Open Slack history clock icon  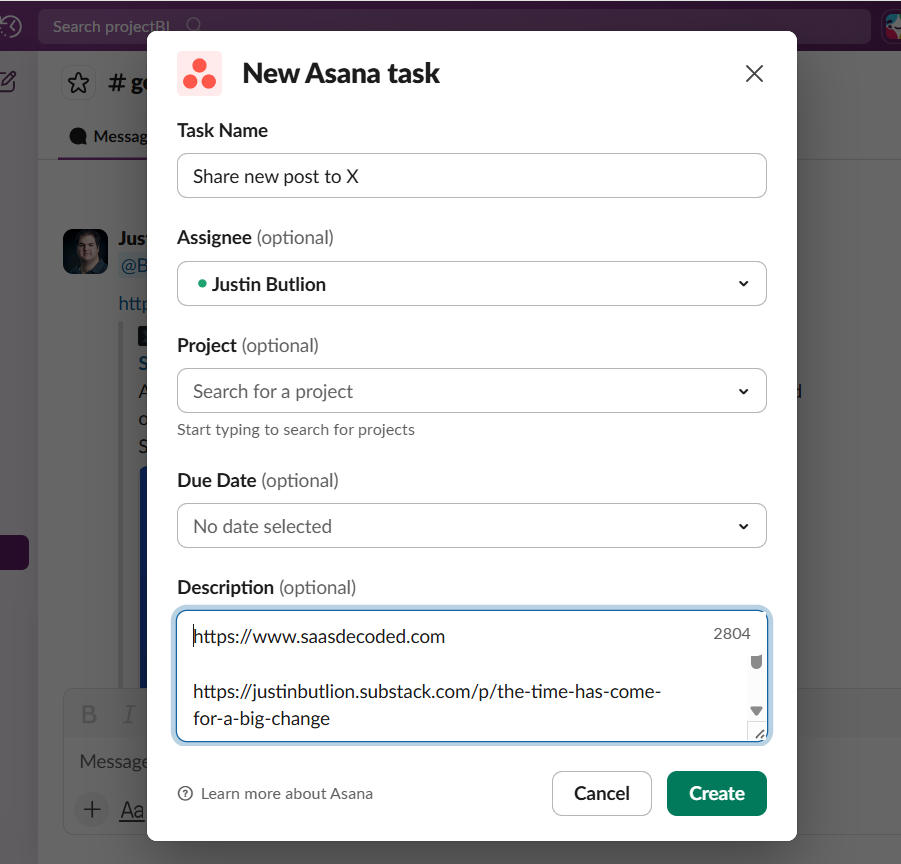click(10, 26)
